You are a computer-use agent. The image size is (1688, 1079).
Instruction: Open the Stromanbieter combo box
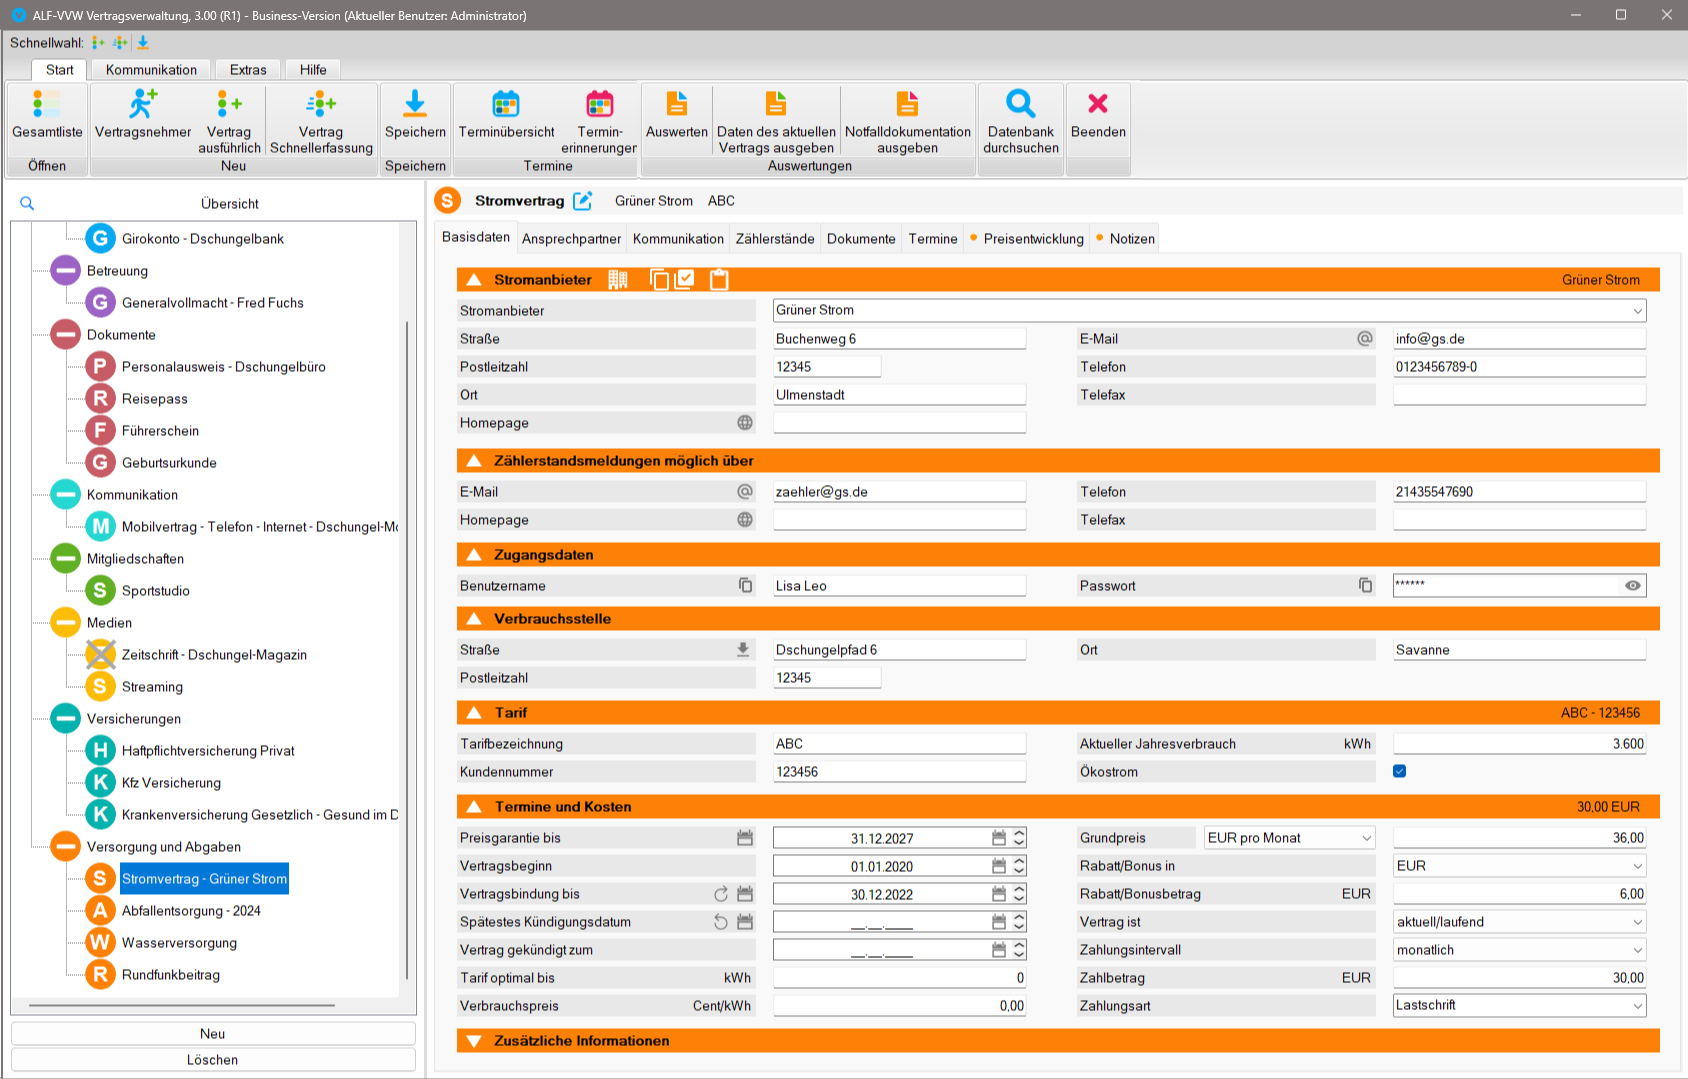point(1637,311)
